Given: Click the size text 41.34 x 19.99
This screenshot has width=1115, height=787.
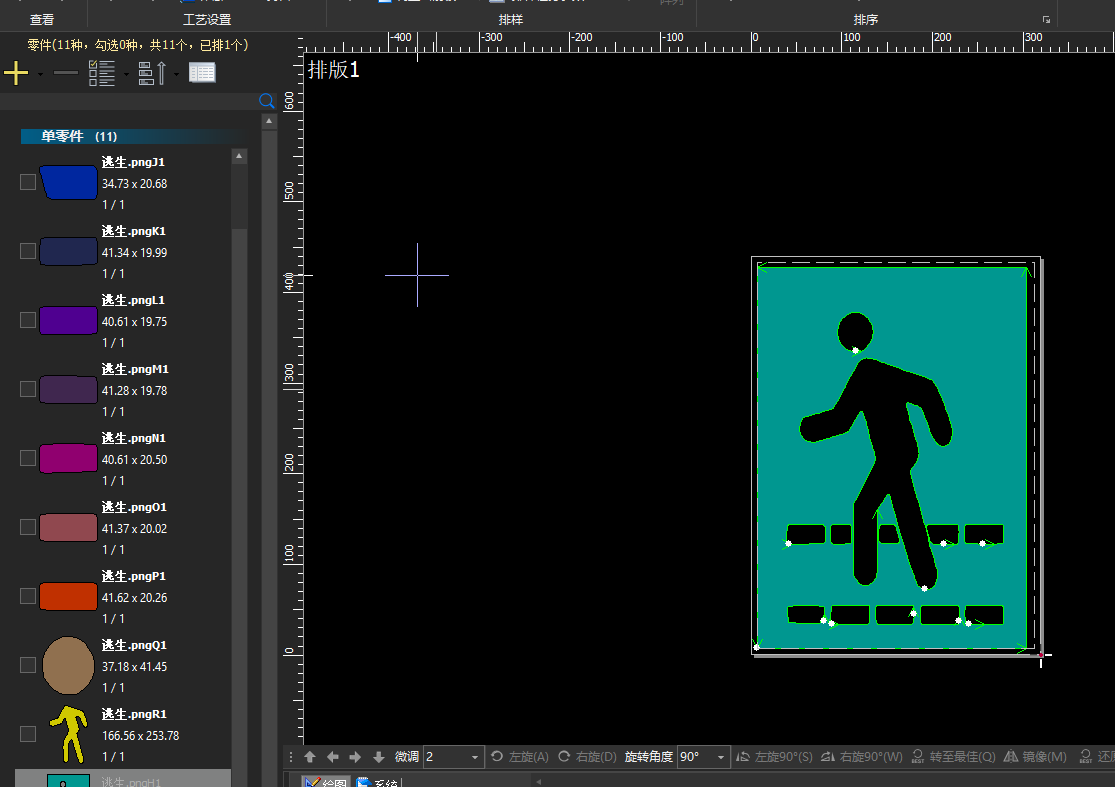Looking at the screenshot, I should [x=134, y=252].
